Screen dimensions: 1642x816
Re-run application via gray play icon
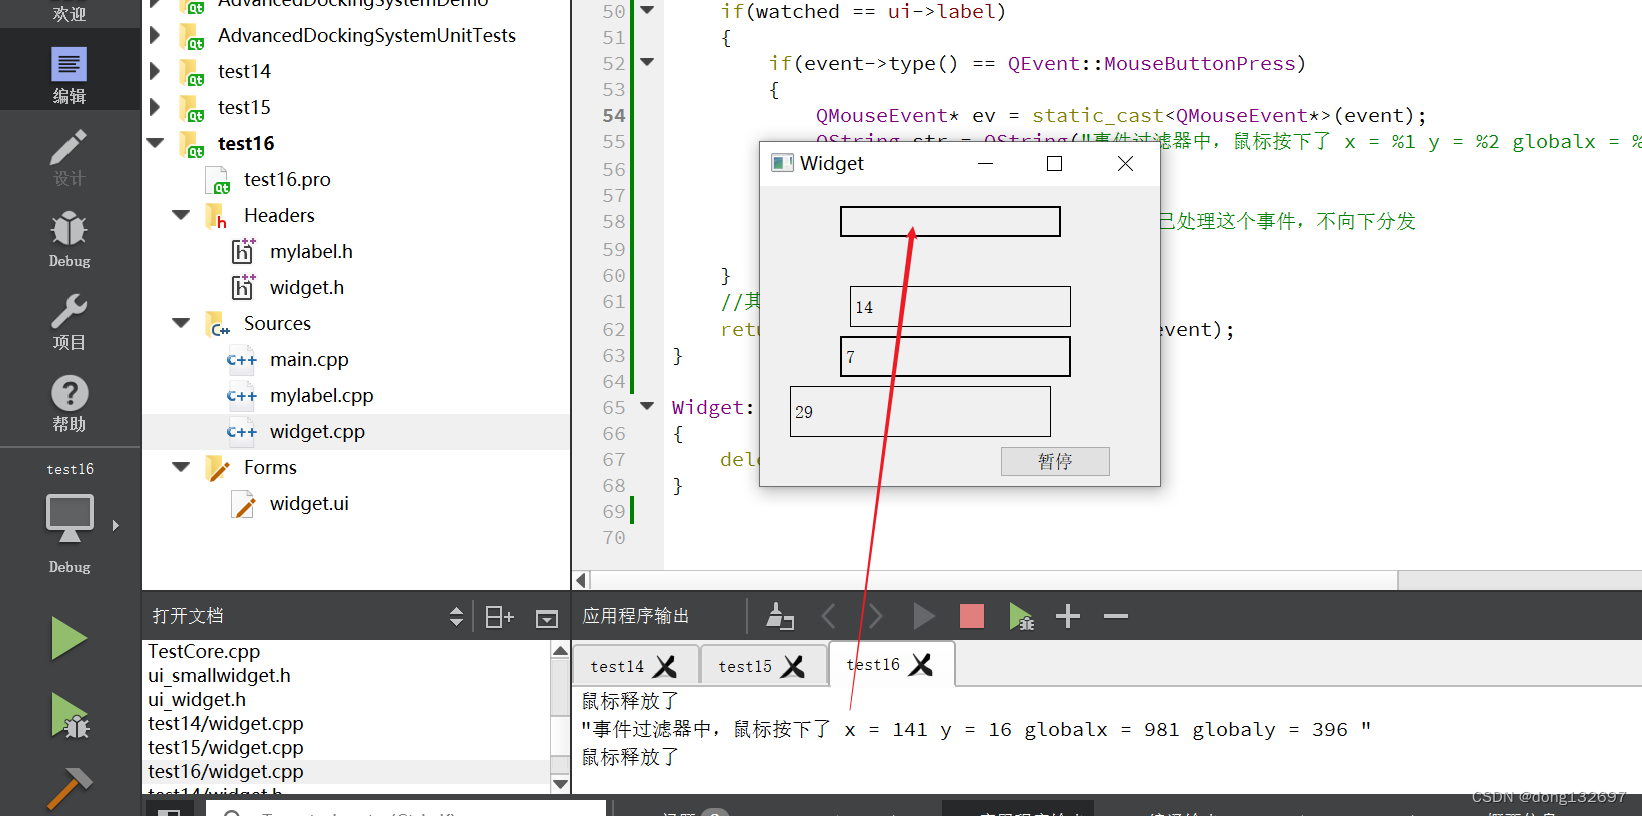(924, 616)
